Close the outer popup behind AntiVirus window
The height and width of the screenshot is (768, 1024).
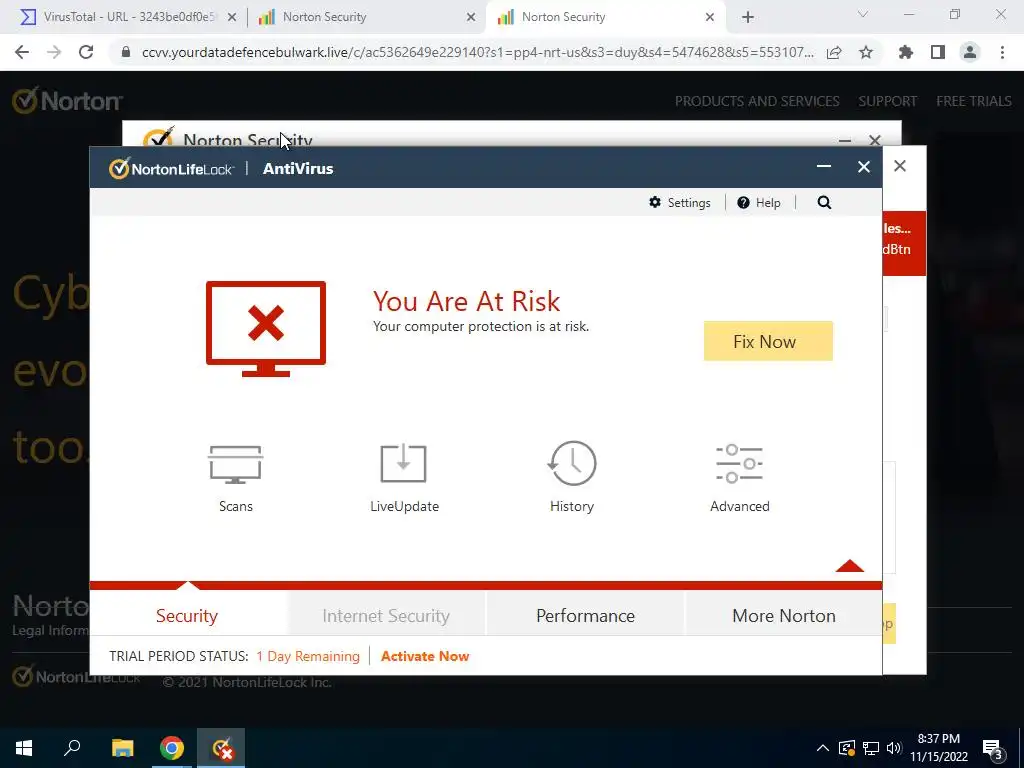tap(900, 166)
